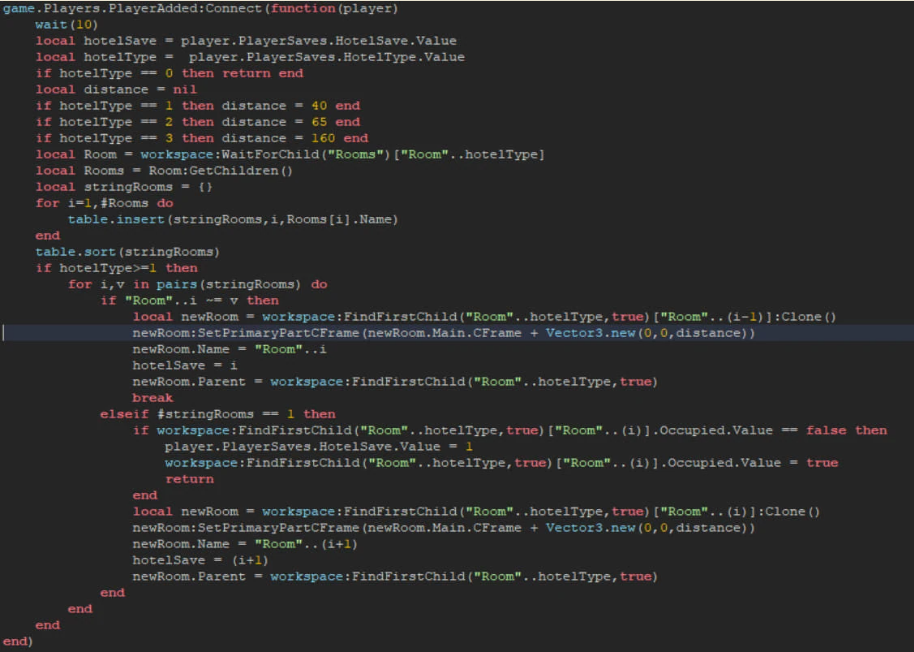Screen dimensions: 914x652
Task: Place cursor on the table.sort(stringRooms) call
Action: [110, 251]
